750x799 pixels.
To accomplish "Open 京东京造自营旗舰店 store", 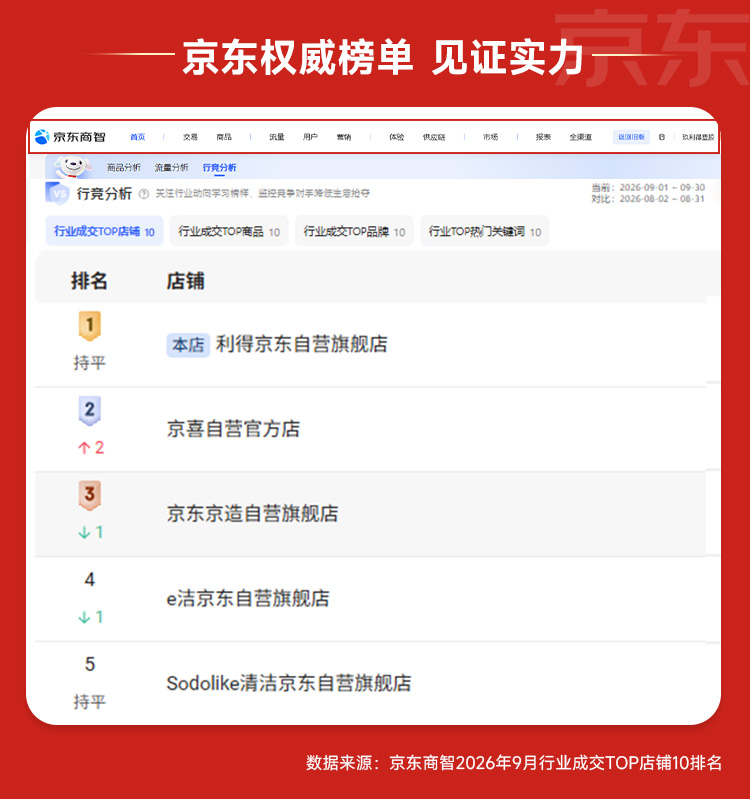I will pyautogui.click(x=253, y=514).
